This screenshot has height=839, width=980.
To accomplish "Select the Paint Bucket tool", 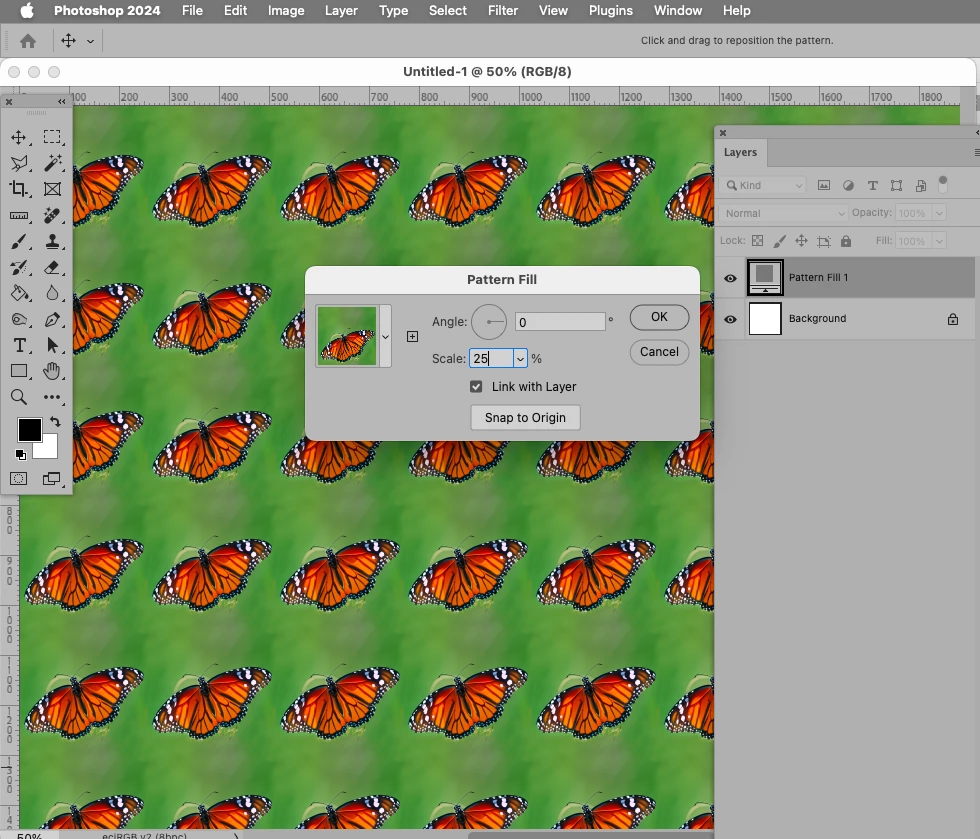I will point(19,293).
